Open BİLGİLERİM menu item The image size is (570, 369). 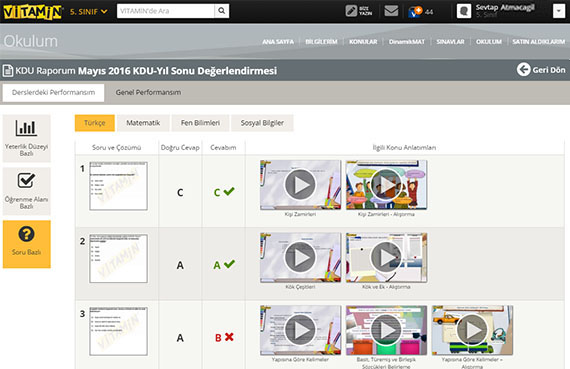321,42
